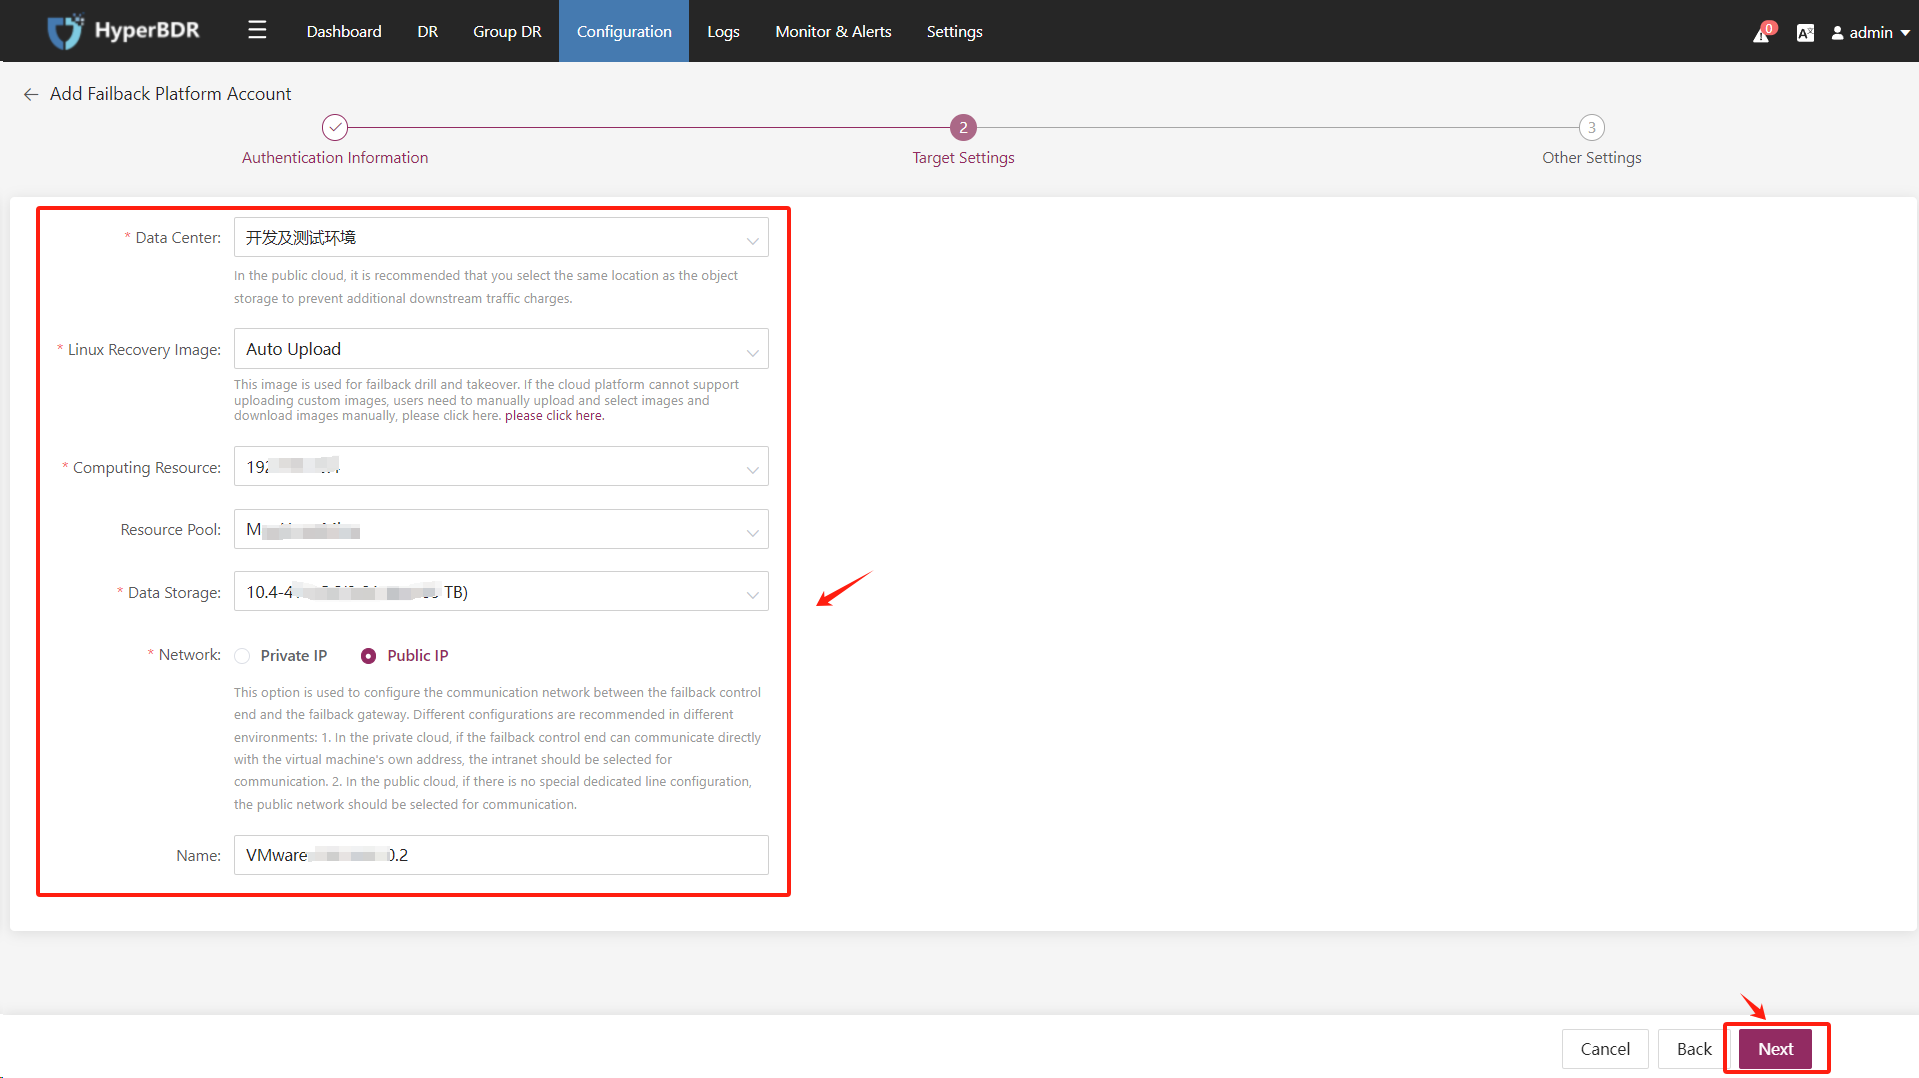The width and height of the screenshot is (1919, 1078).
Task: Expand the Linux Recovery Image dropdown
Action: click(x=501, y=349)
